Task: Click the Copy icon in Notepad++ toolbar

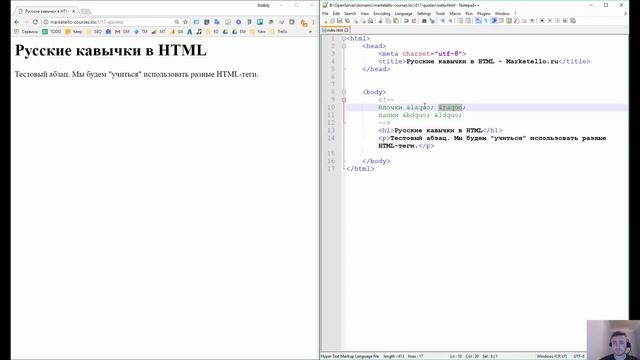Action: click(388, 21)
